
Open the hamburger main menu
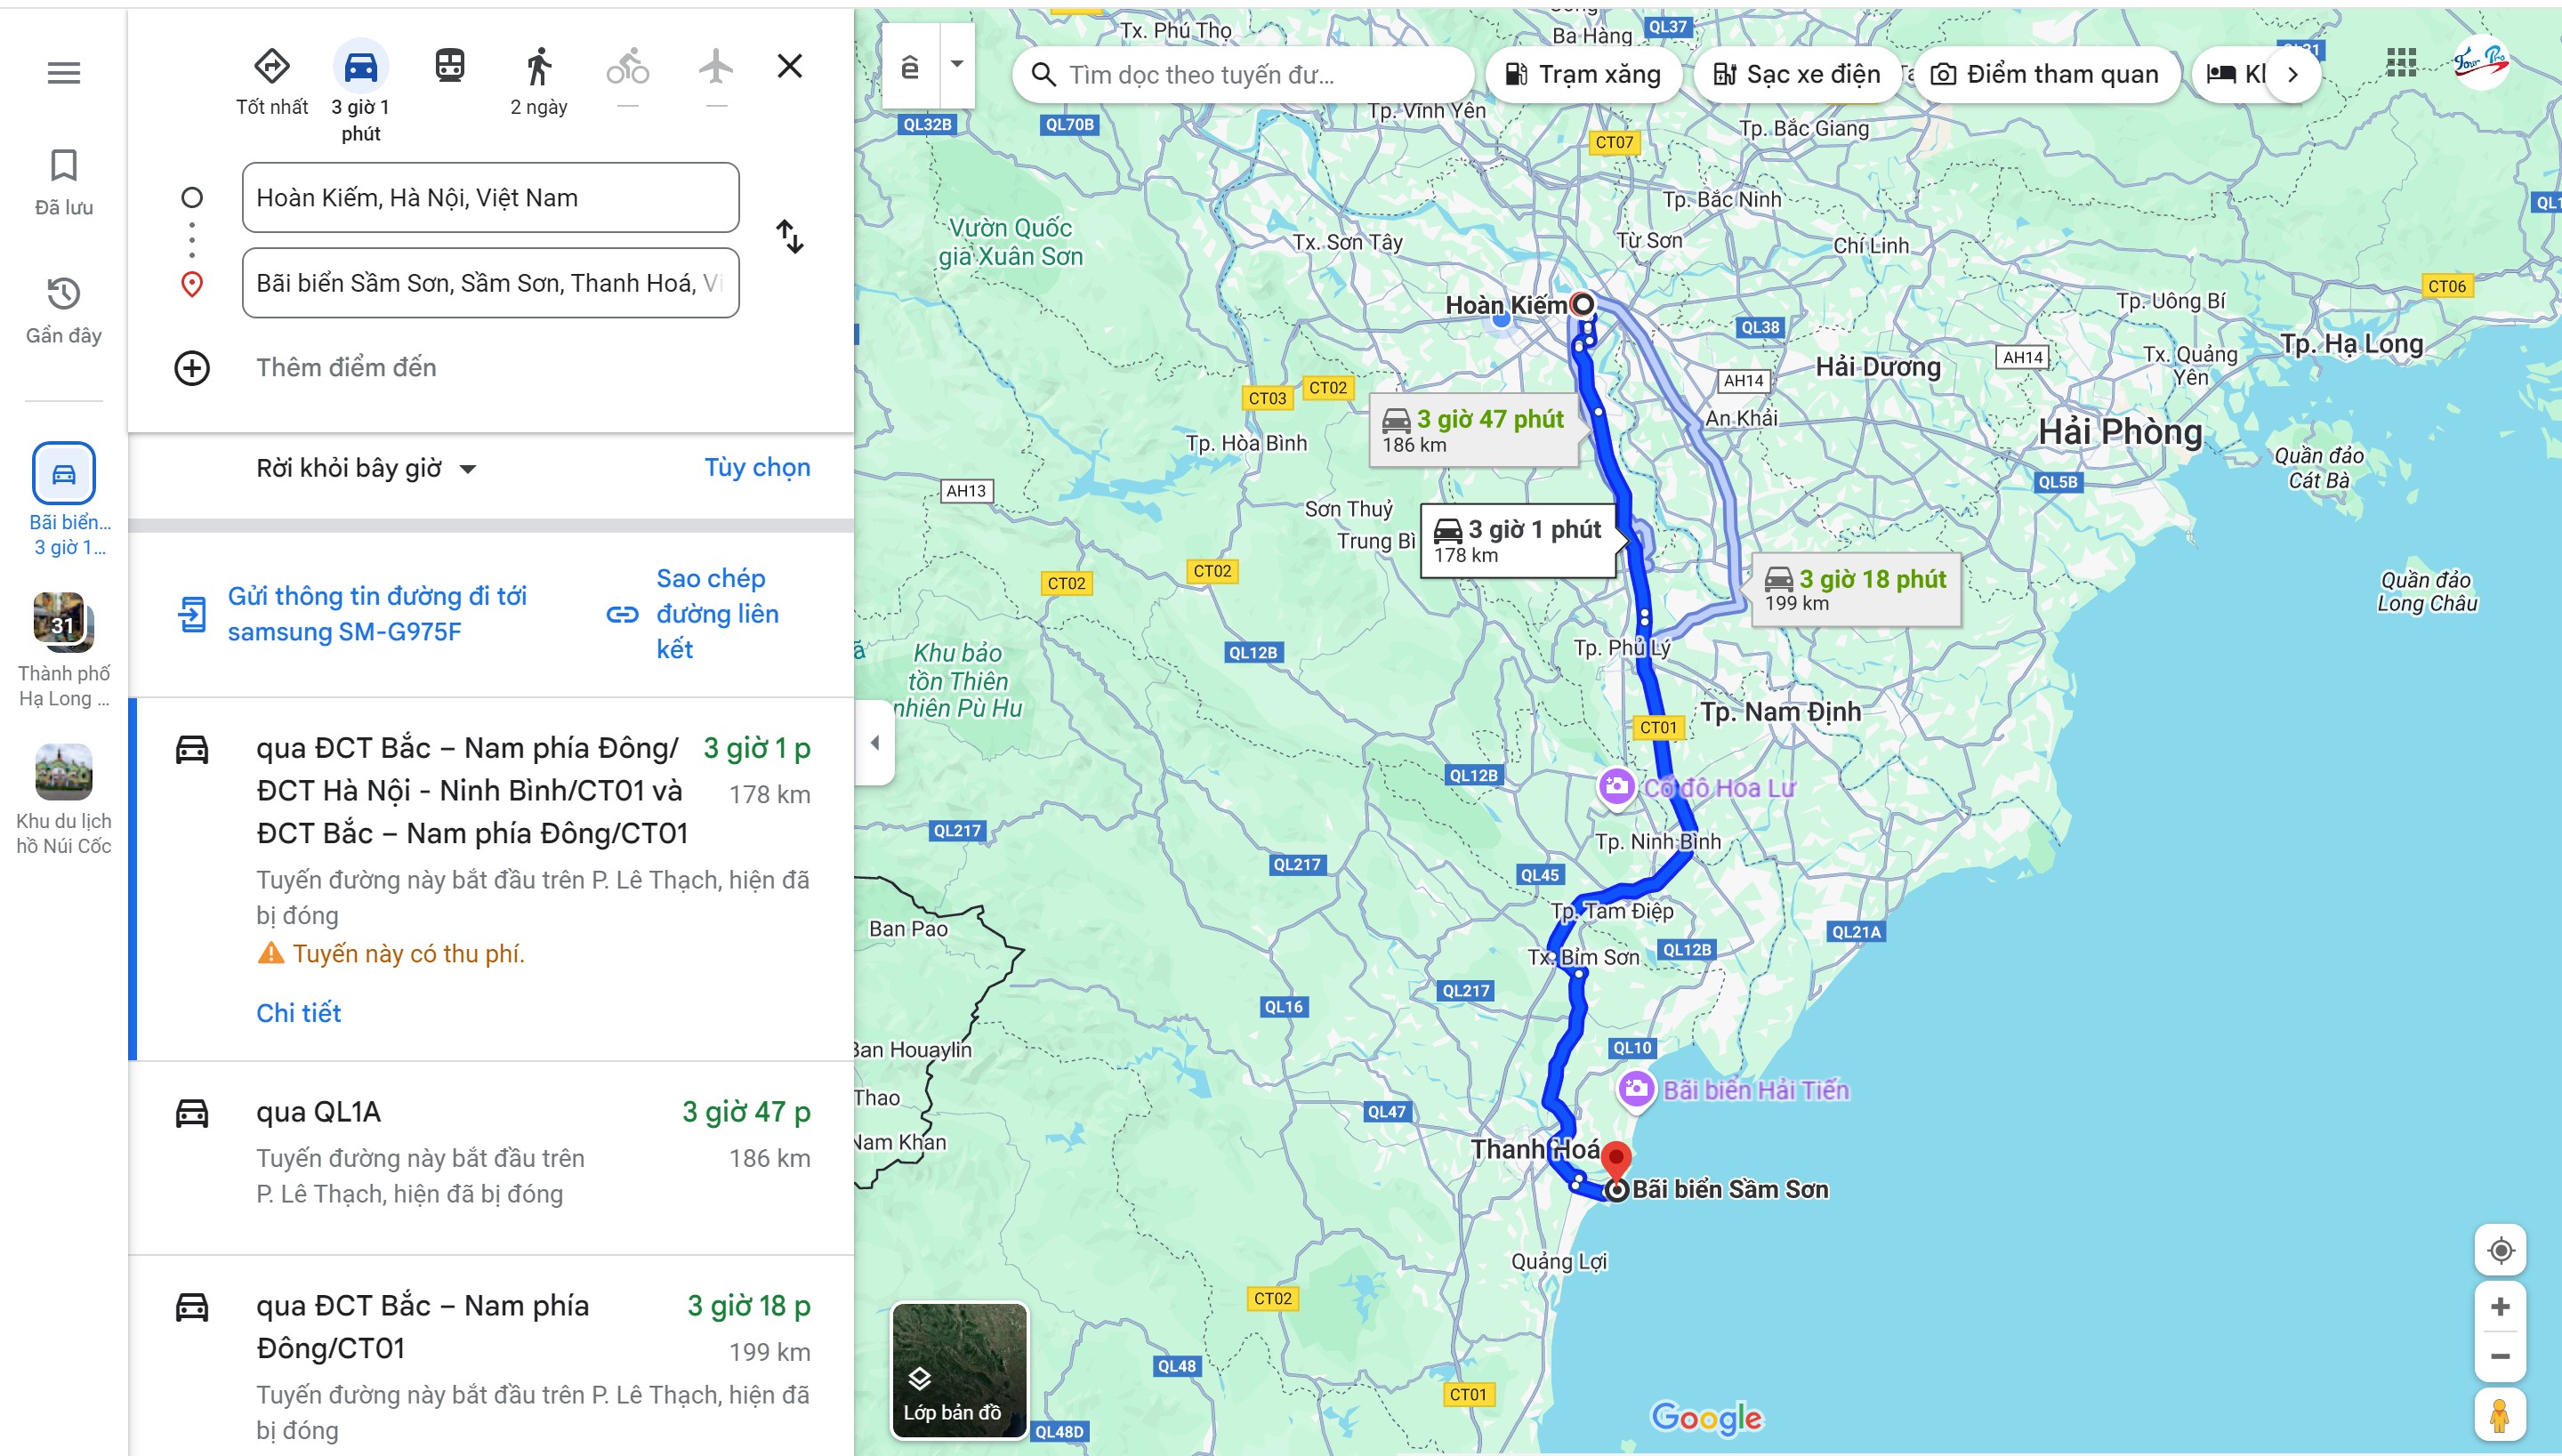pyautogui.click(x=64, y=72)
